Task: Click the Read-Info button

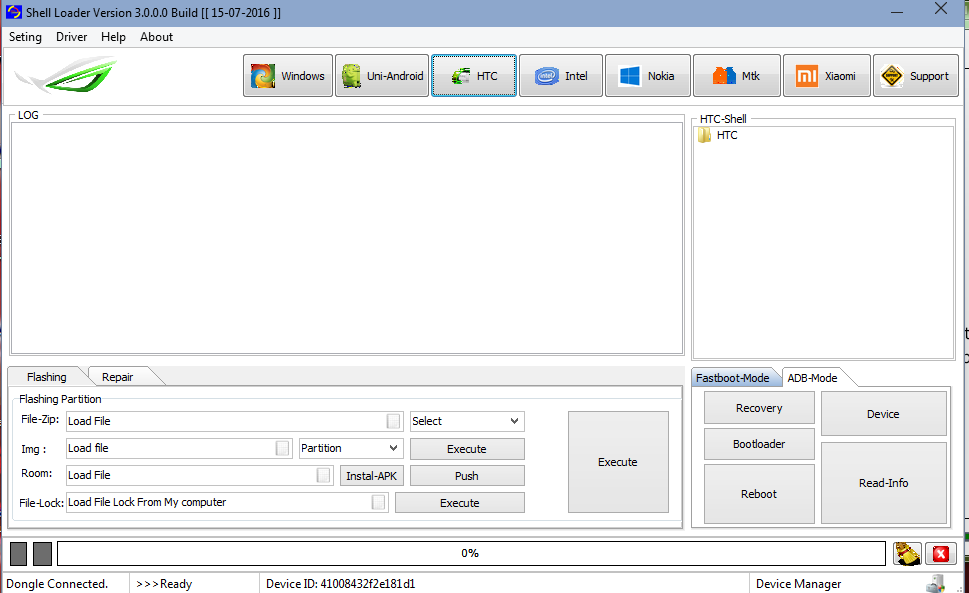Action: coord(883,483)
